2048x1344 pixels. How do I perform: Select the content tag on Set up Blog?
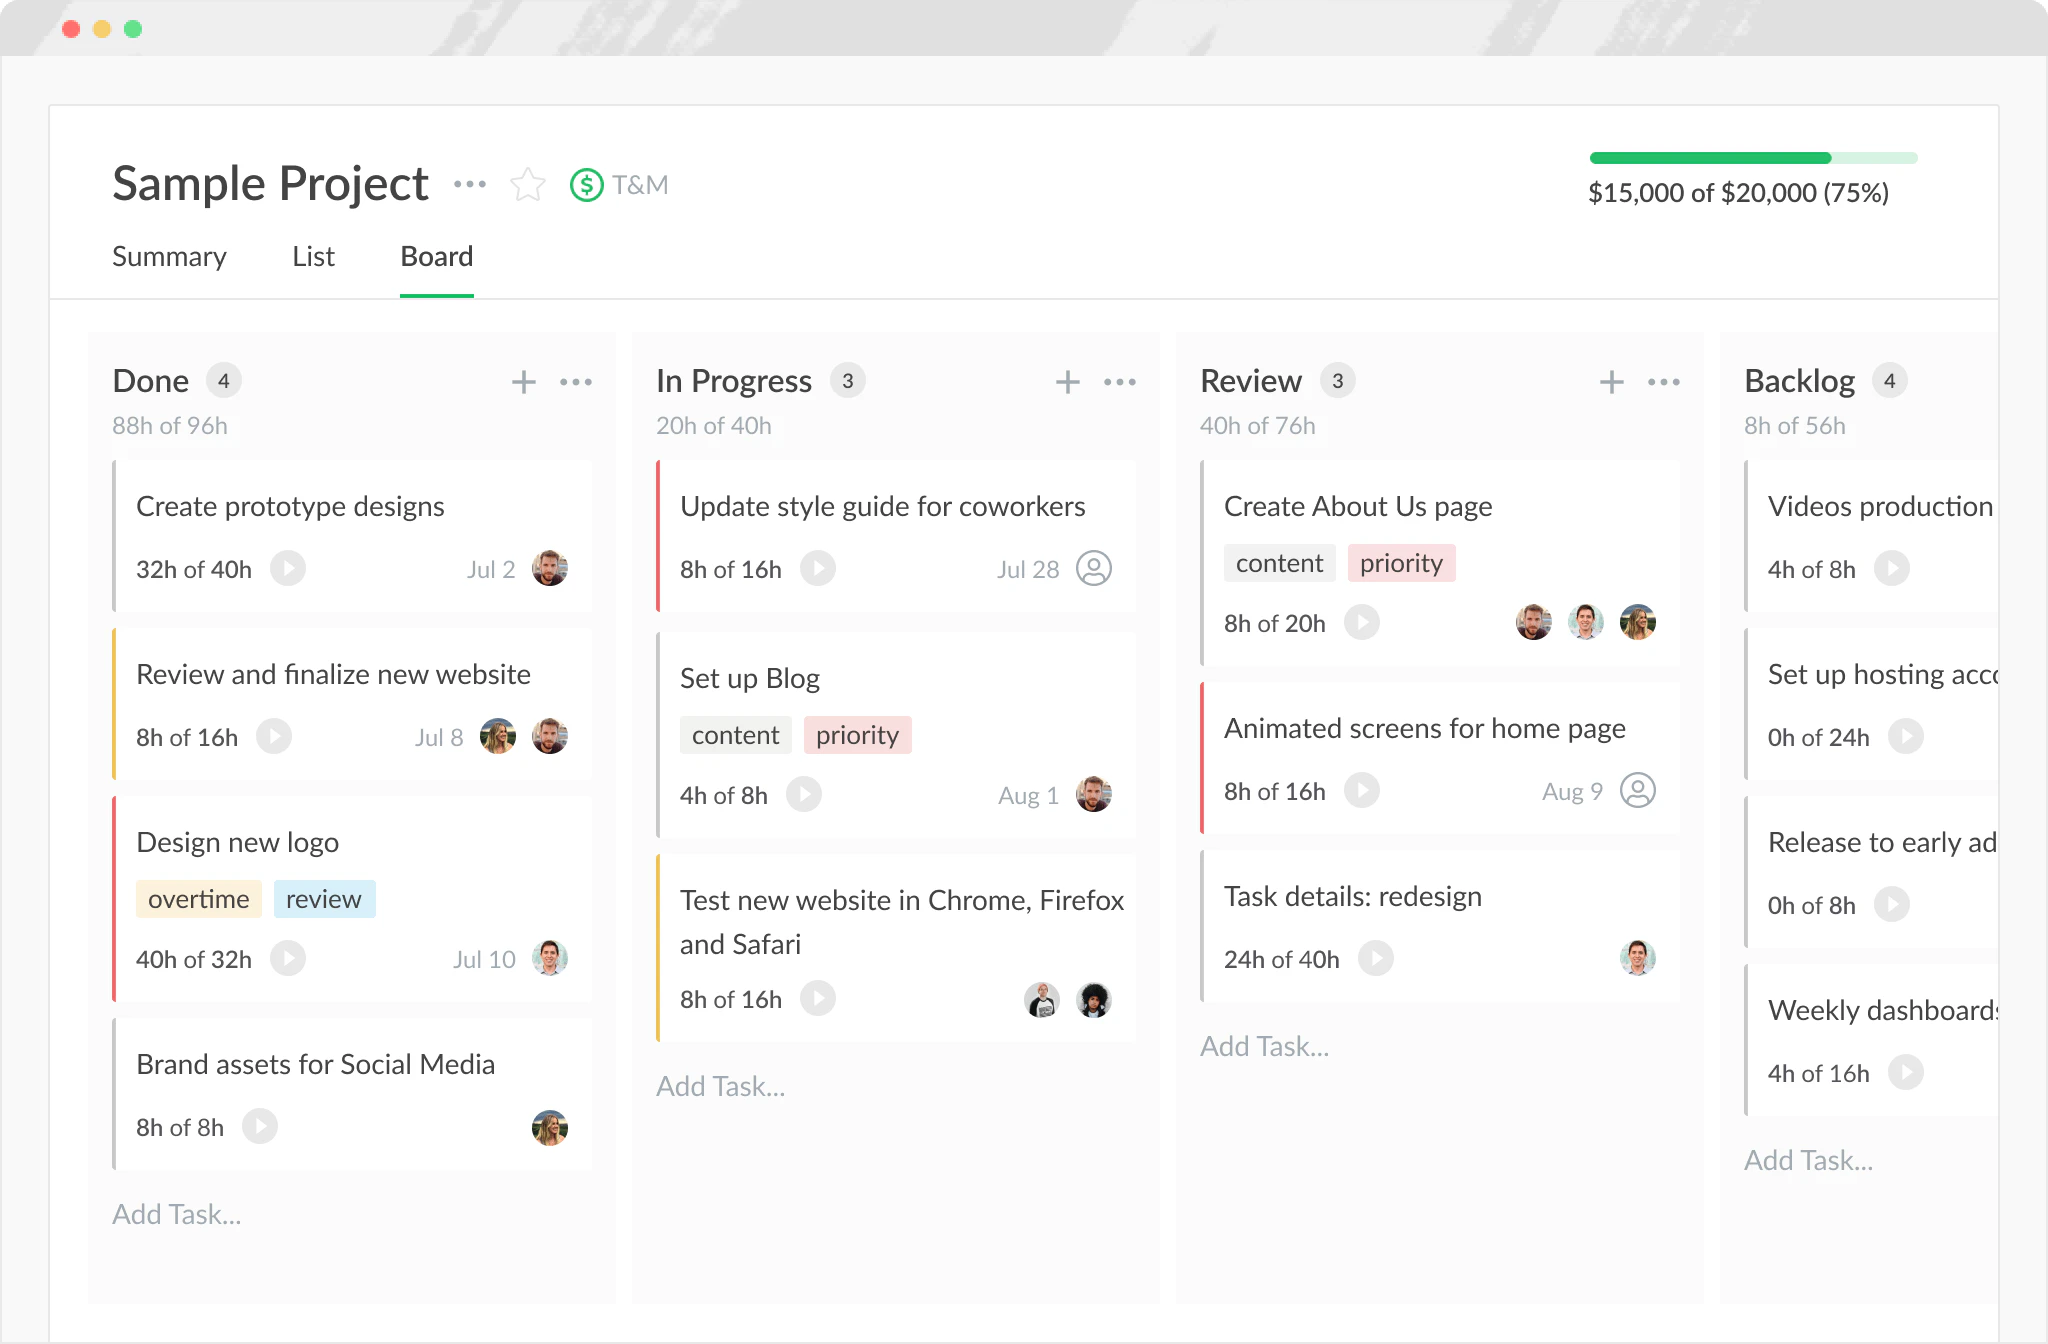point(735,734)
